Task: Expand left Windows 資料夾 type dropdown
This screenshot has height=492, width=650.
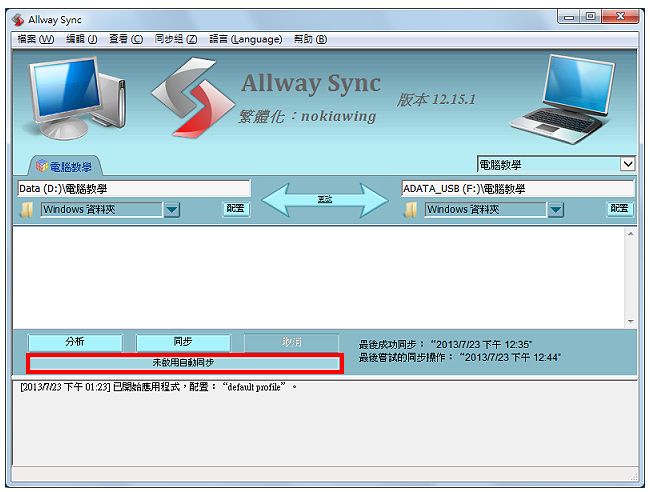Action: tap(171, 210)
